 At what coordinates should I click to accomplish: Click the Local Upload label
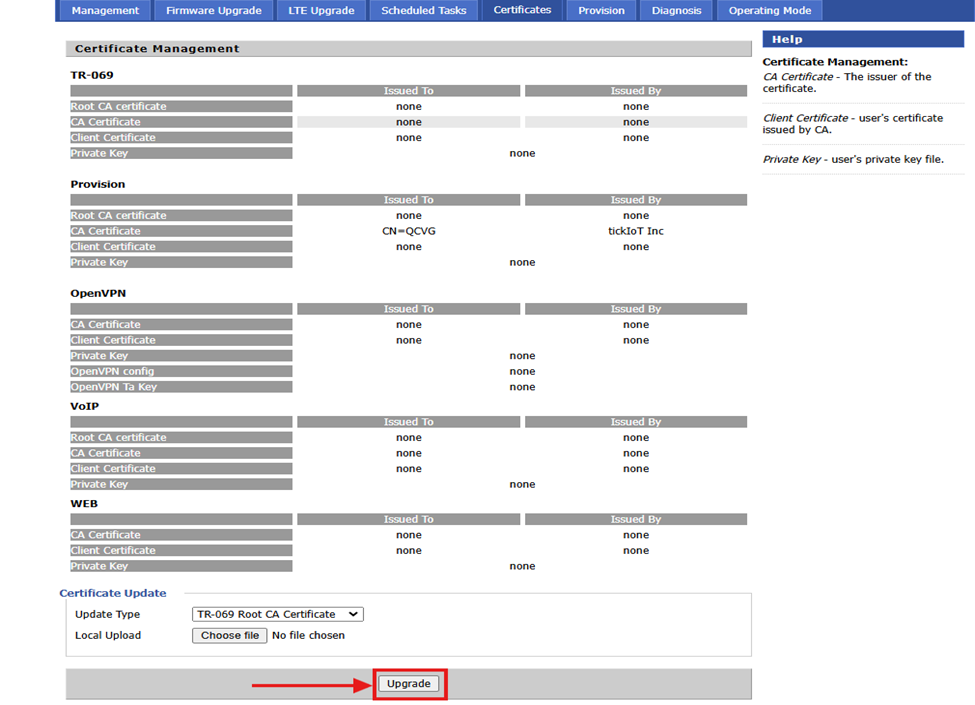[x=108, y=635]
